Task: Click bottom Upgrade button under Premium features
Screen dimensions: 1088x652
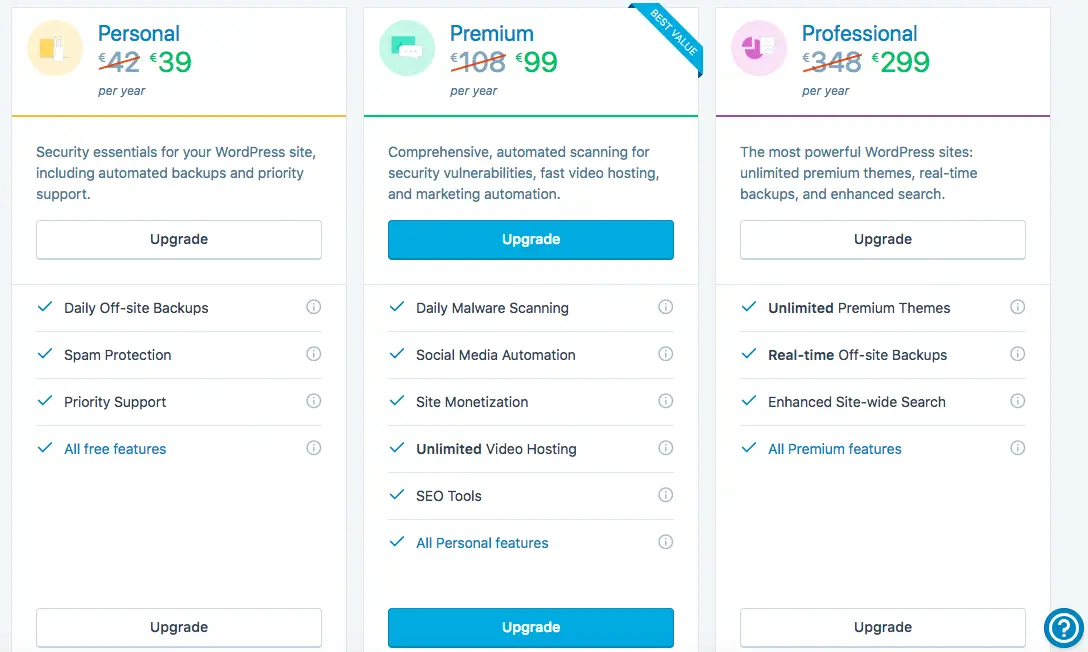Action: [x=531, y=628]
